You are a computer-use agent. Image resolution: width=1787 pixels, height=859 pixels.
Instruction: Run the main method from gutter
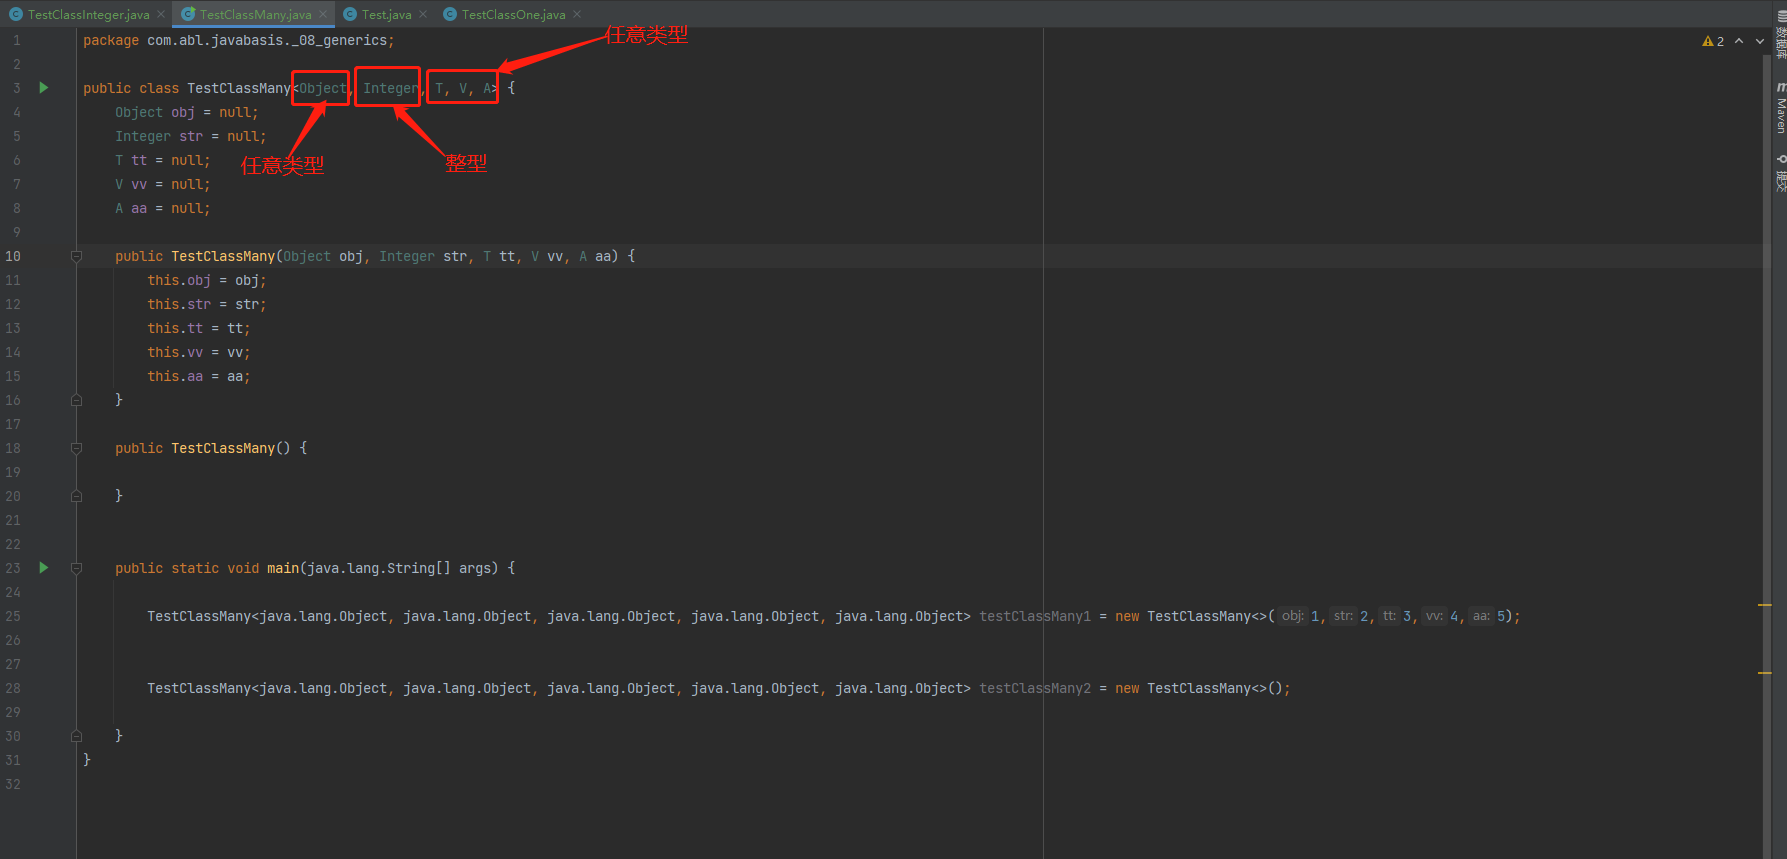(43, 568)
